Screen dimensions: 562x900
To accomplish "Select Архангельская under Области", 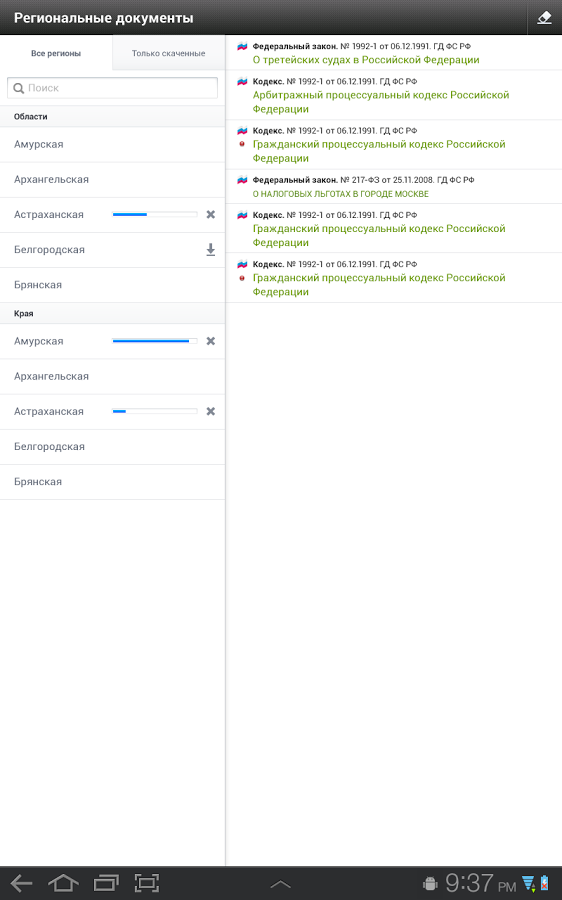I will coord(113,180).
